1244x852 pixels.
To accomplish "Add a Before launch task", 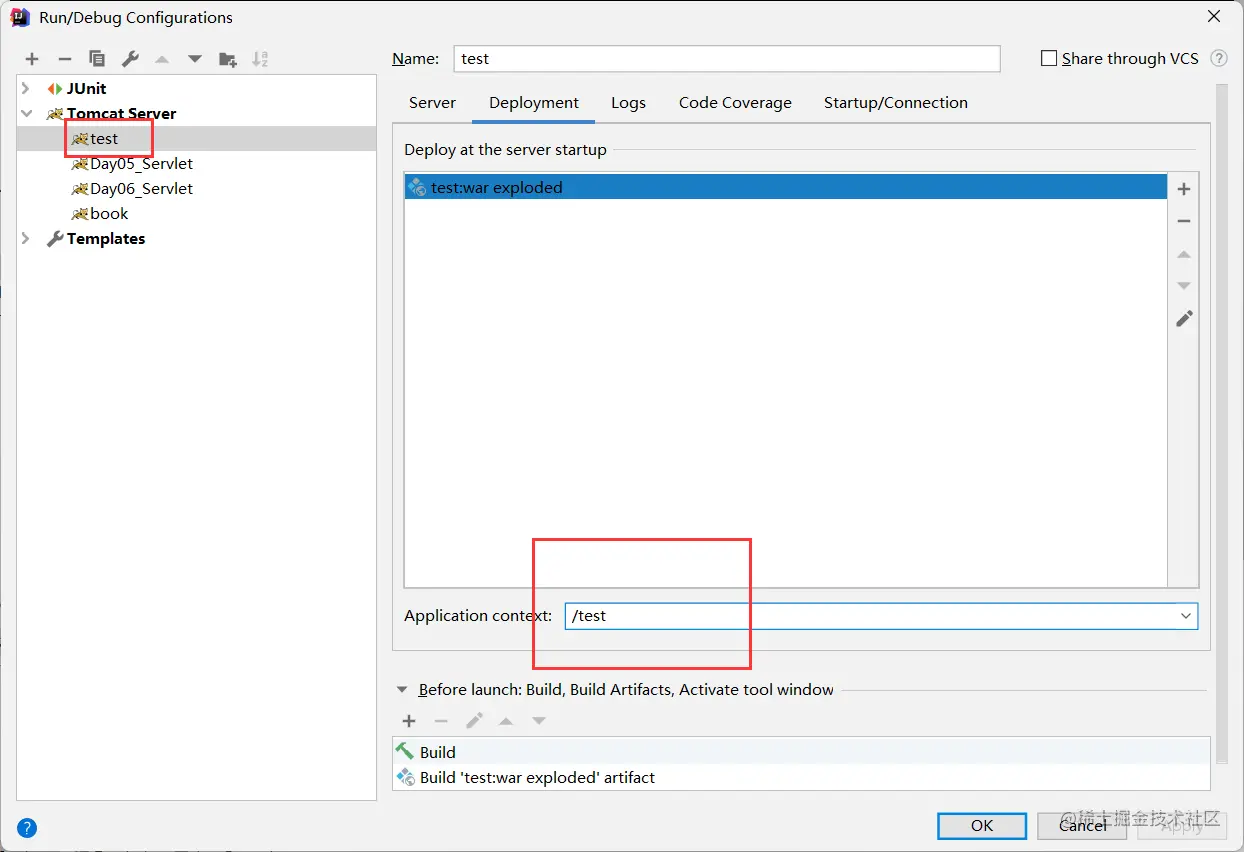I will click(409, 721).
